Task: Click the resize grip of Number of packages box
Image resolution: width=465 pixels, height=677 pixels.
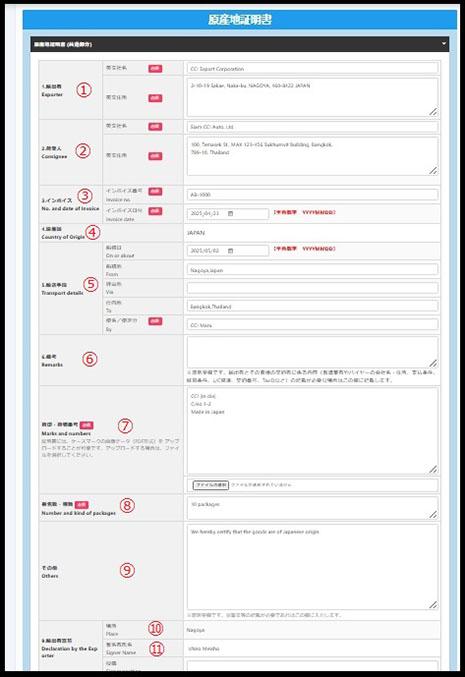Action: (433, 514)
